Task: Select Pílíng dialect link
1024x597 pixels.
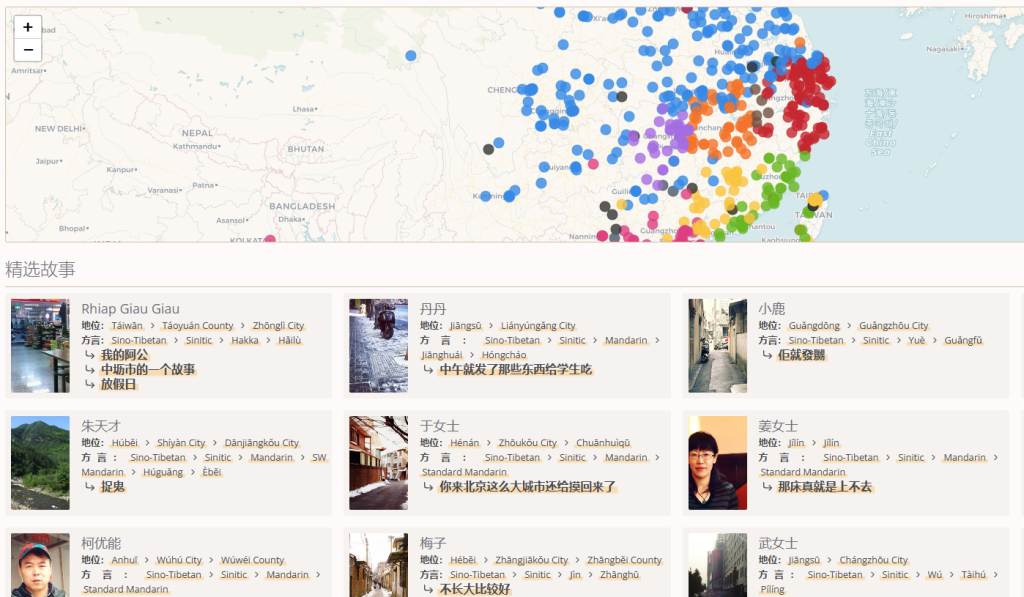Action: click(x=773, y=589)
